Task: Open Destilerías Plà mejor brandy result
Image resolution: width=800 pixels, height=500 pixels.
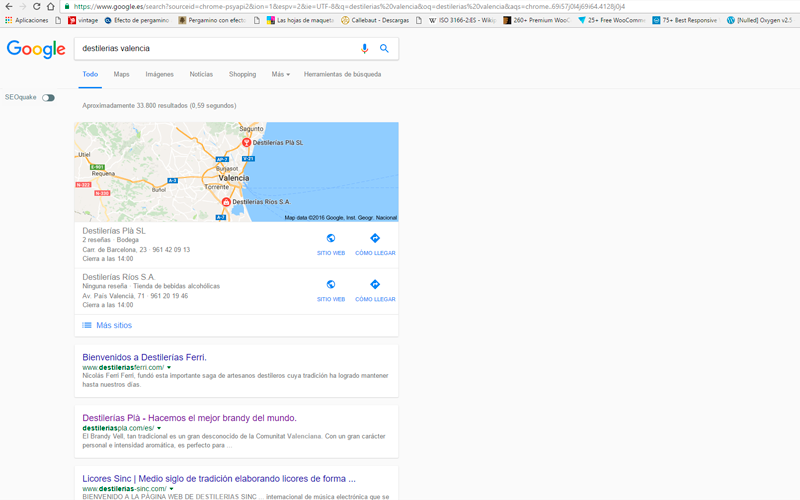Action: pos(189,418)
